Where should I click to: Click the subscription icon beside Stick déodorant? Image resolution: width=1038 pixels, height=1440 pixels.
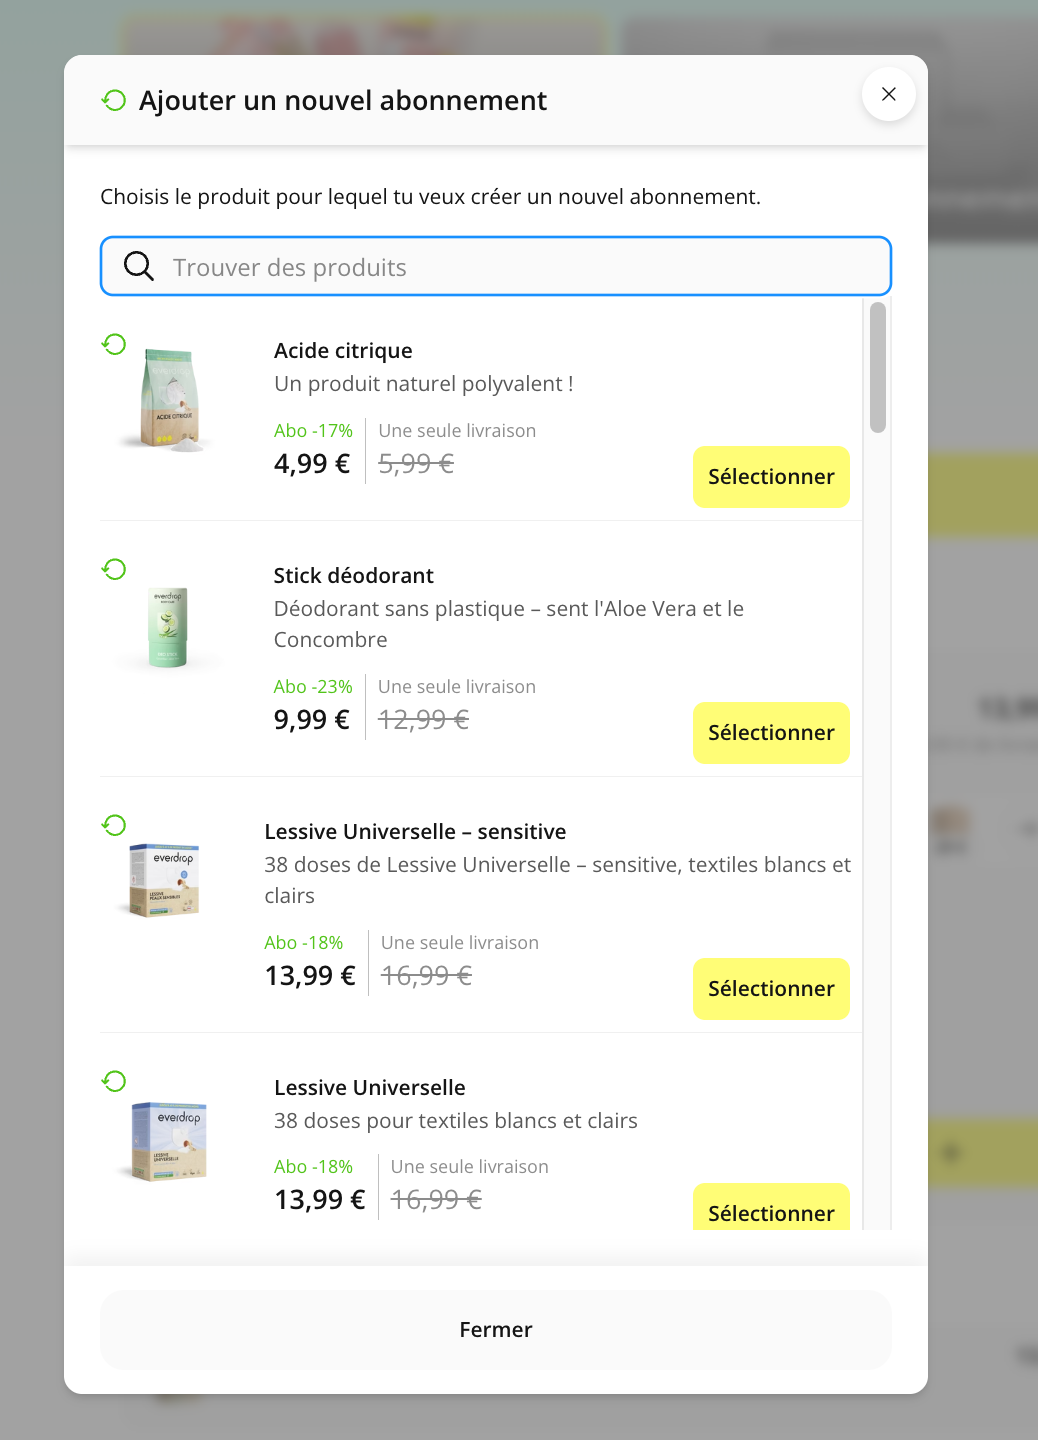114,568
